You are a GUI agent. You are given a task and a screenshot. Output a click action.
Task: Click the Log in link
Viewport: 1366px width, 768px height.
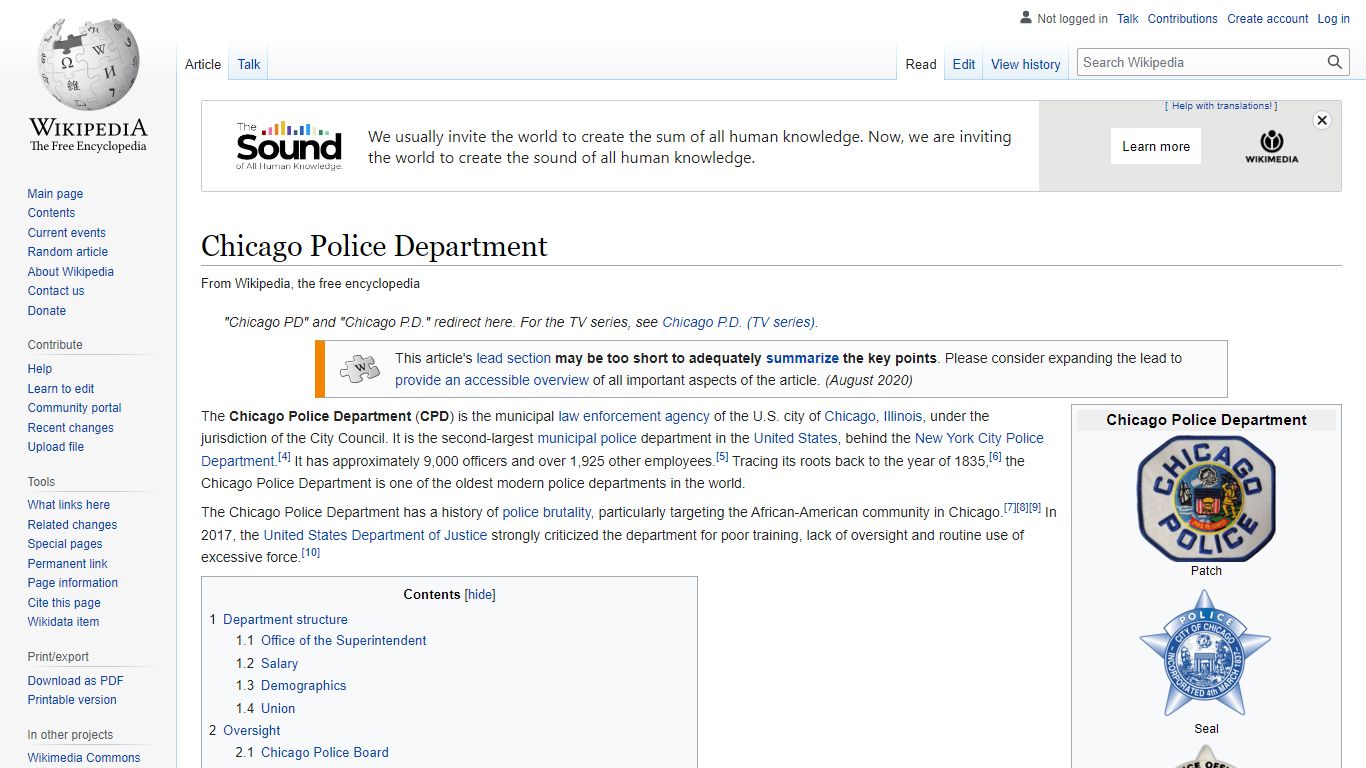(1334, 19)
